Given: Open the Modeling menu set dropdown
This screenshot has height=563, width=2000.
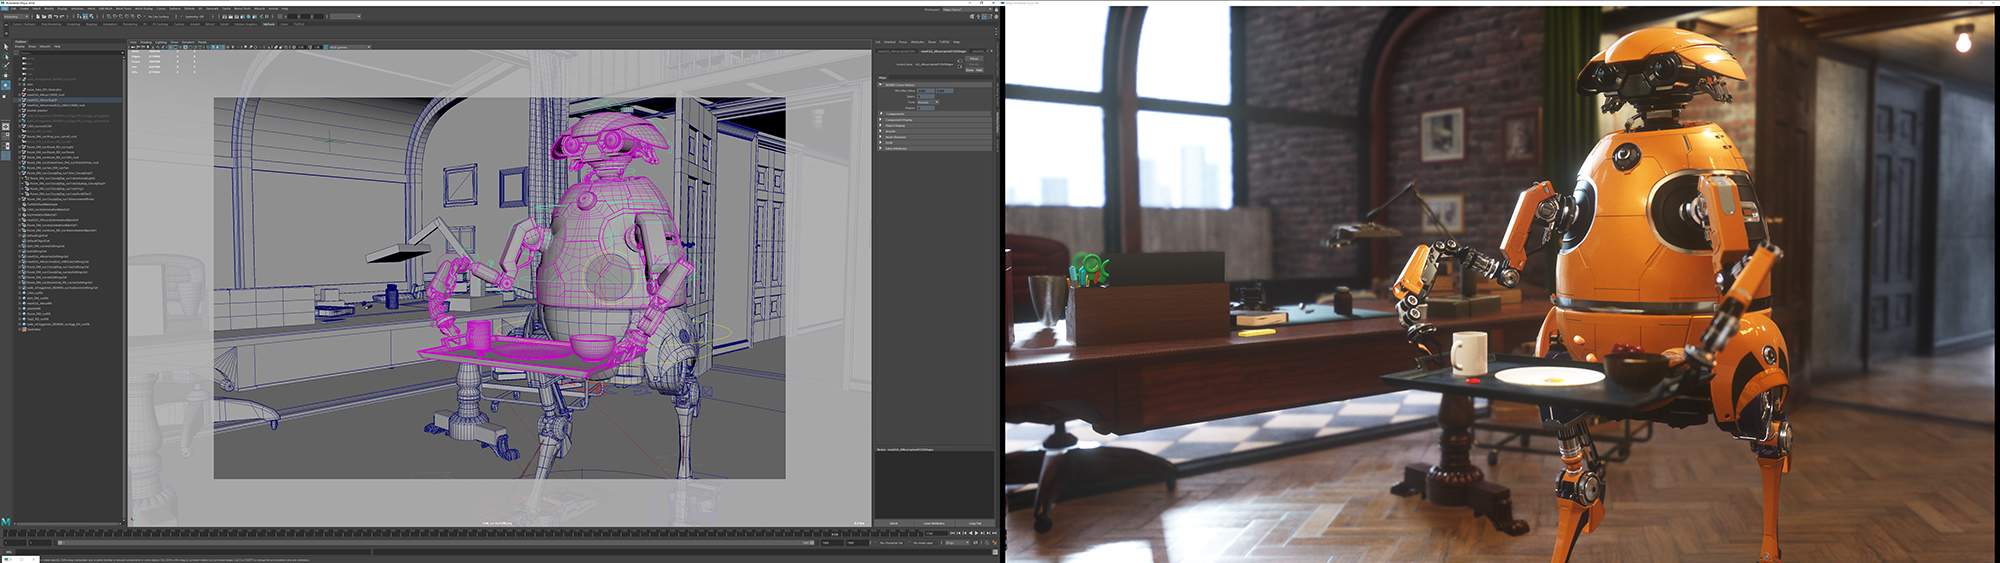Looking at the screenshot, I should (x=16, y=17).
